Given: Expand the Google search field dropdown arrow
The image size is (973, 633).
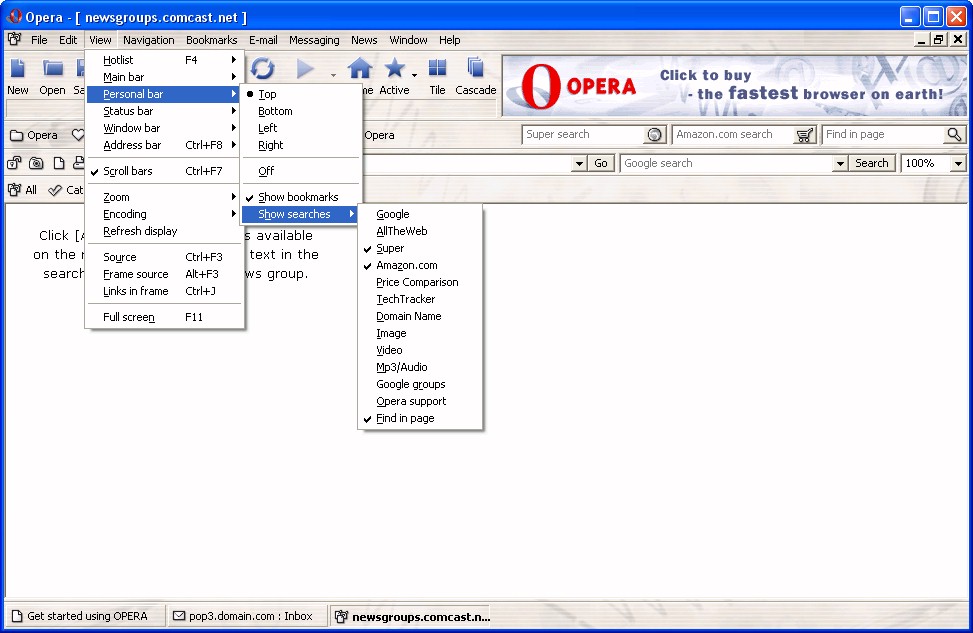Looking at the screenshot, I should coord(839,163).
